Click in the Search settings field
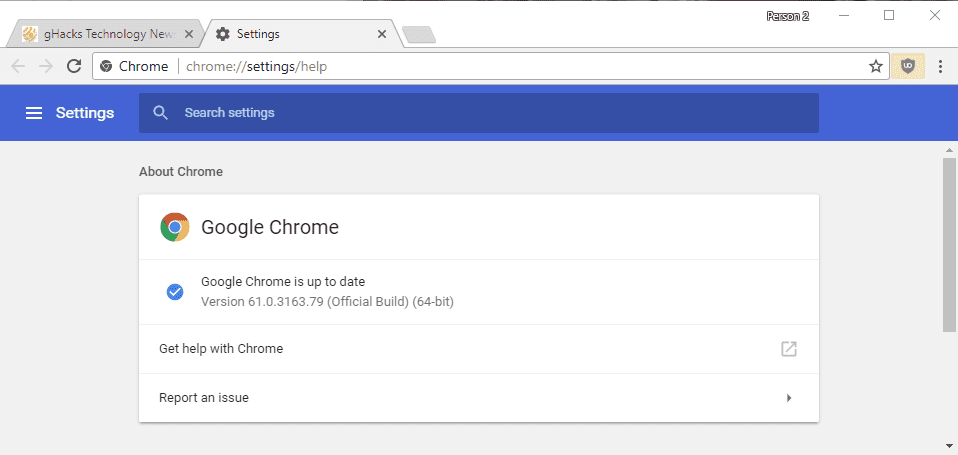This screenshot has height=455, width=958. click(x=478, y=112)
